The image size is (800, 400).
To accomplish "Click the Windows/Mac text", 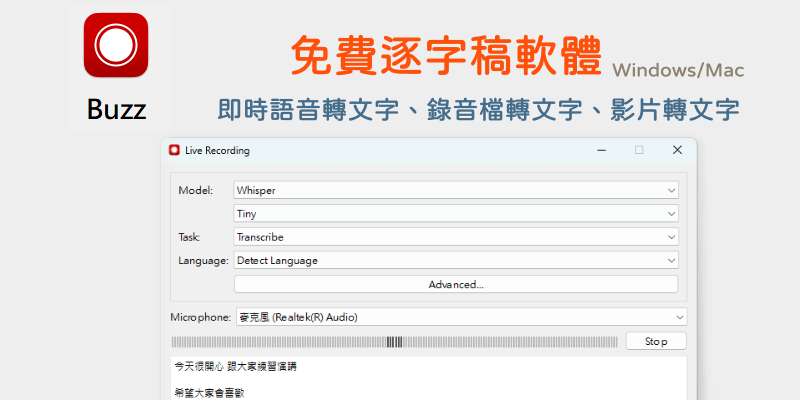I will click(678, 70).
